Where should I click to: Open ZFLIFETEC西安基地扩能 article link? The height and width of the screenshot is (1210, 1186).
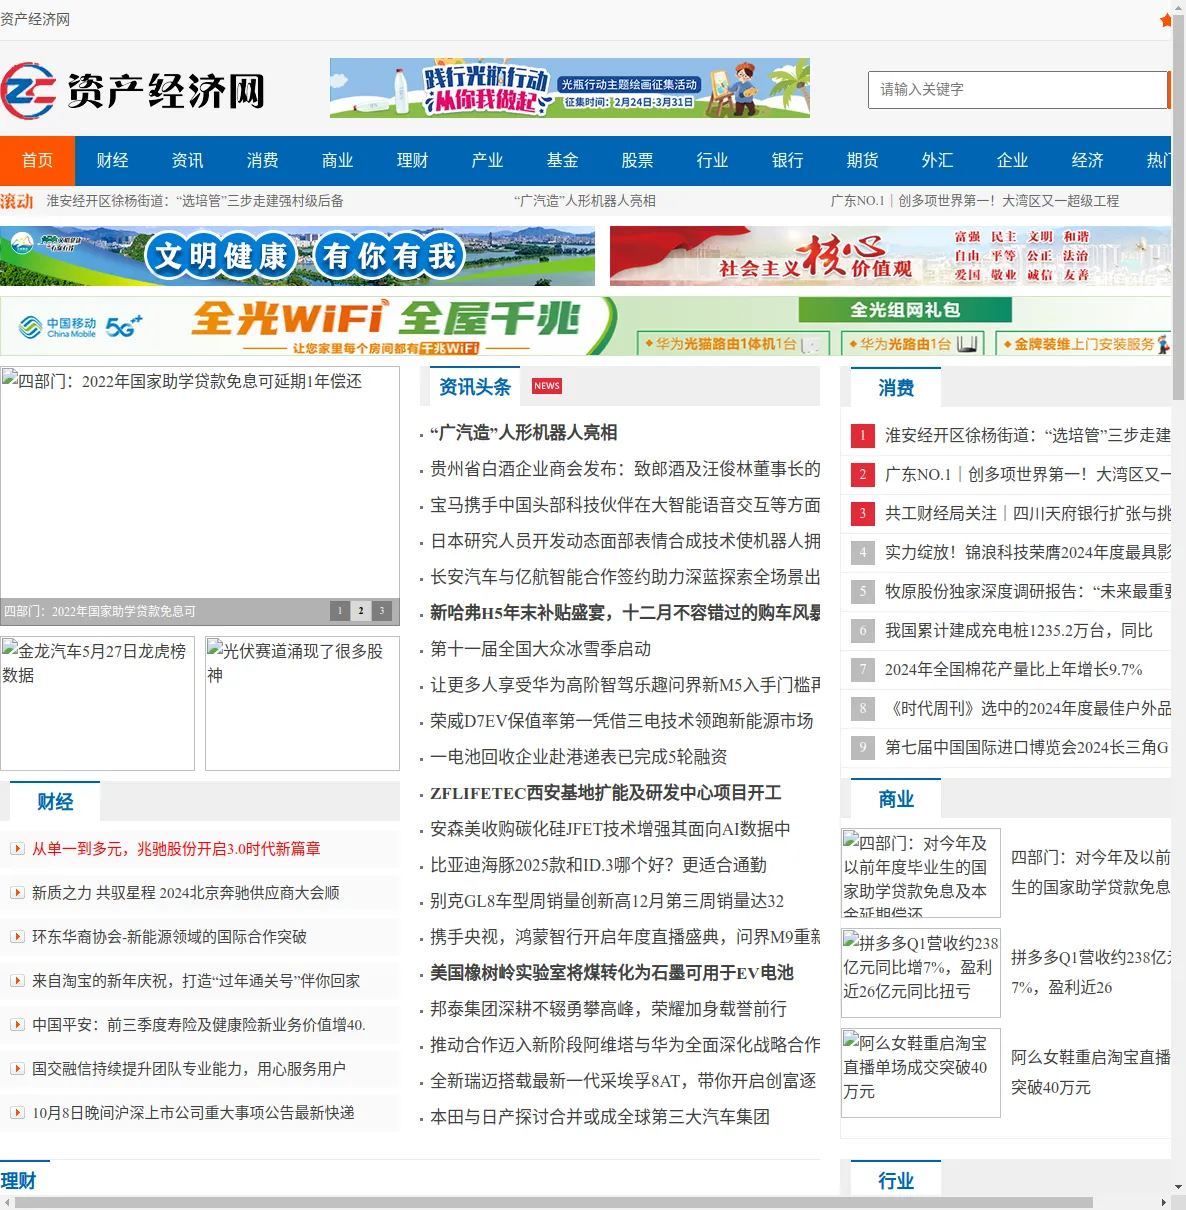(x=606, y=793)
